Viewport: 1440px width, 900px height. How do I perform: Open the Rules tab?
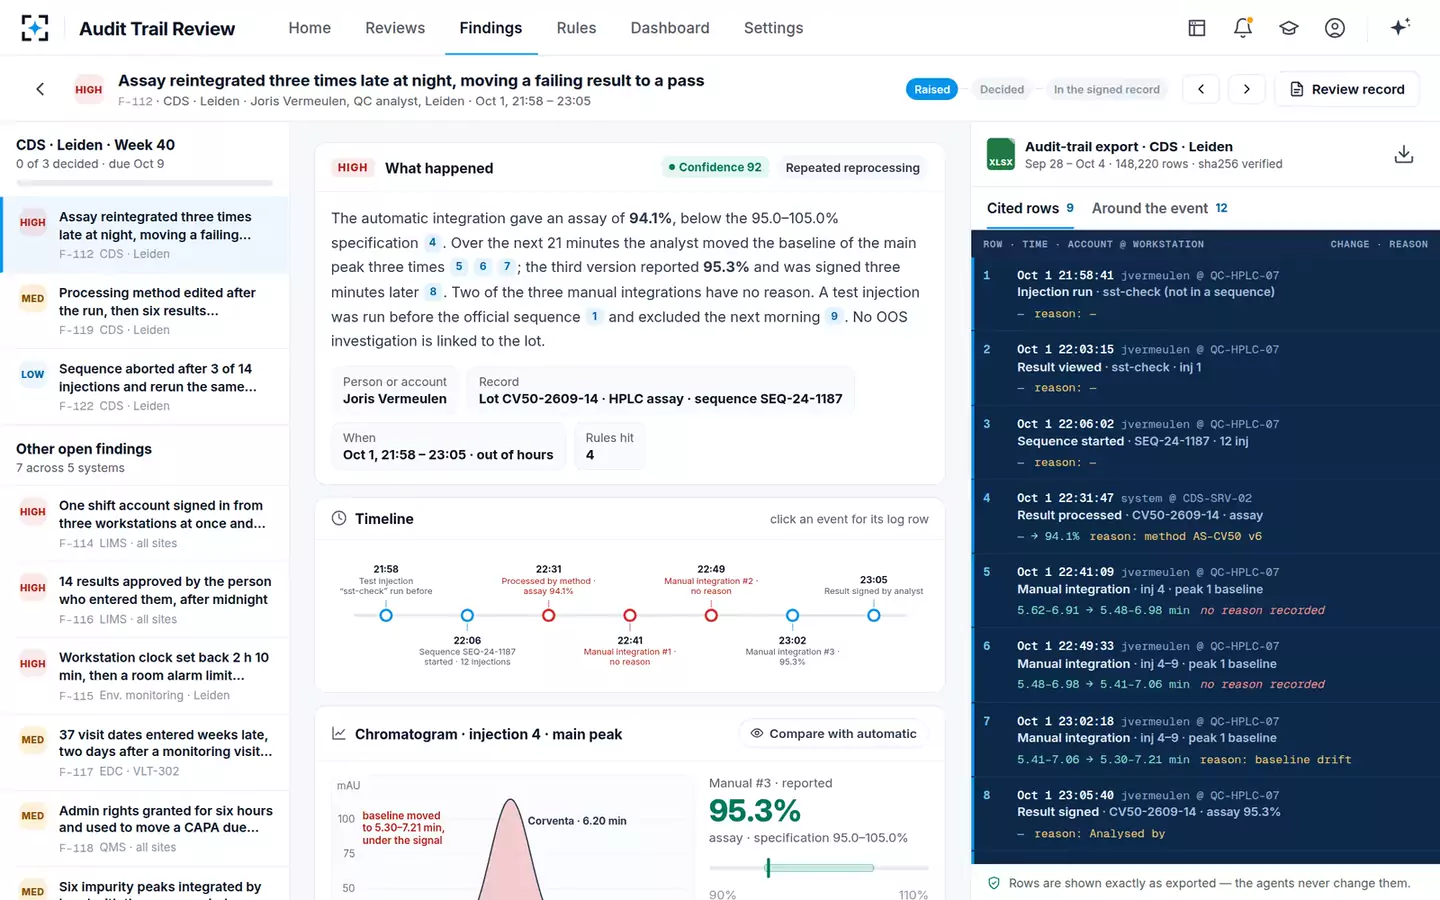(x=576, y=28)
